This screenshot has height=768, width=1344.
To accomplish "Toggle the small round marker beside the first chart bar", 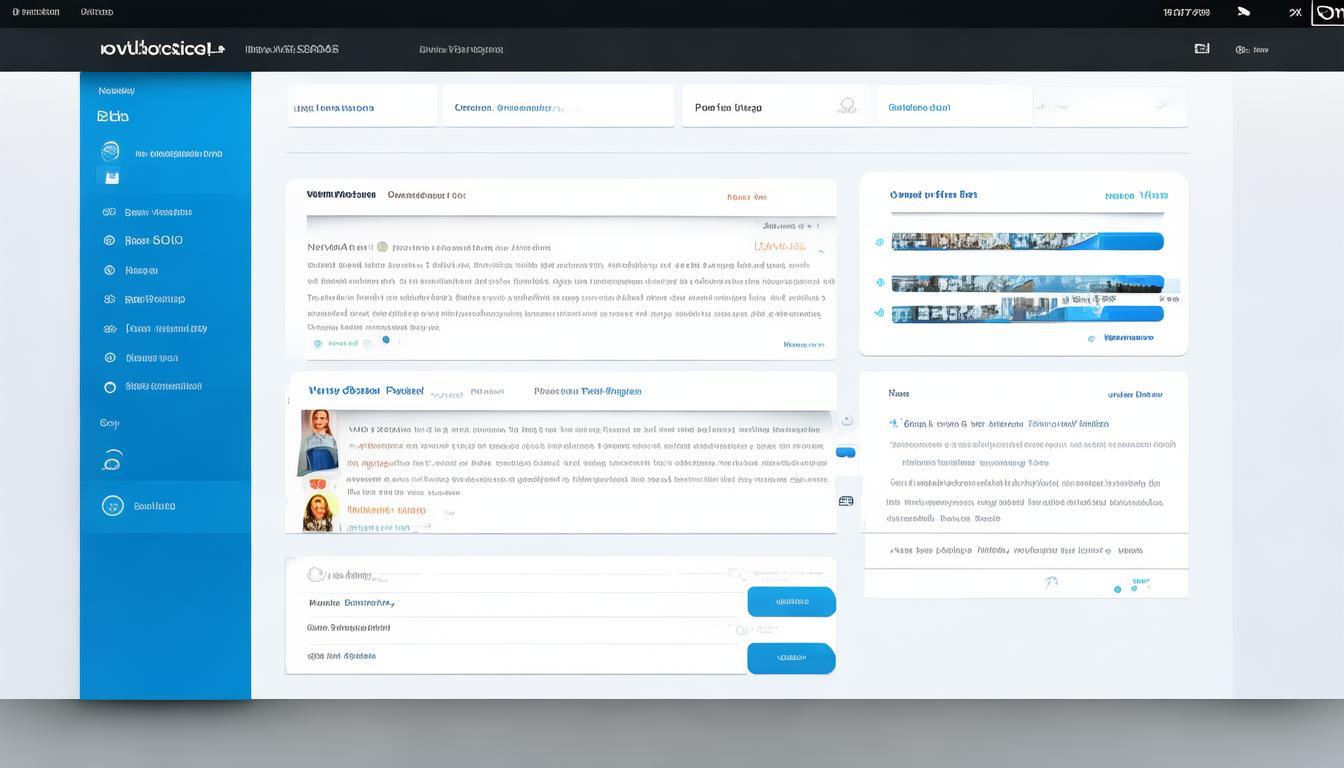I will click(879, 242).
